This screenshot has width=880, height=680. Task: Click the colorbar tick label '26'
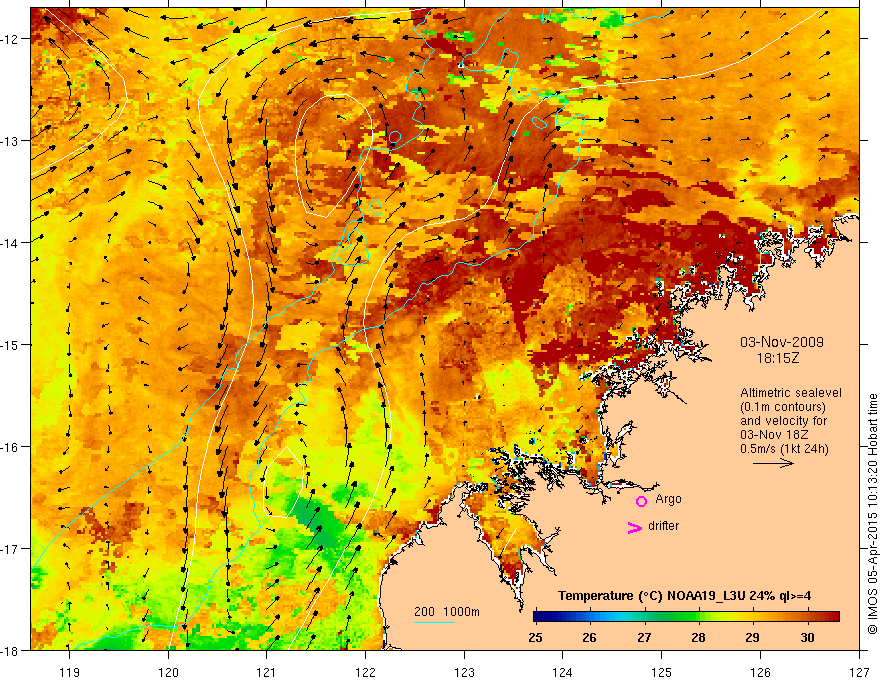pos(589,637)
